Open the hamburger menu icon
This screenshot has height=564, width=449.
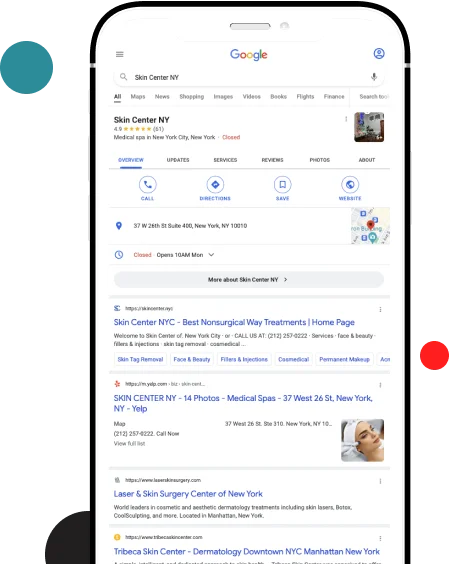pos(119,54)
